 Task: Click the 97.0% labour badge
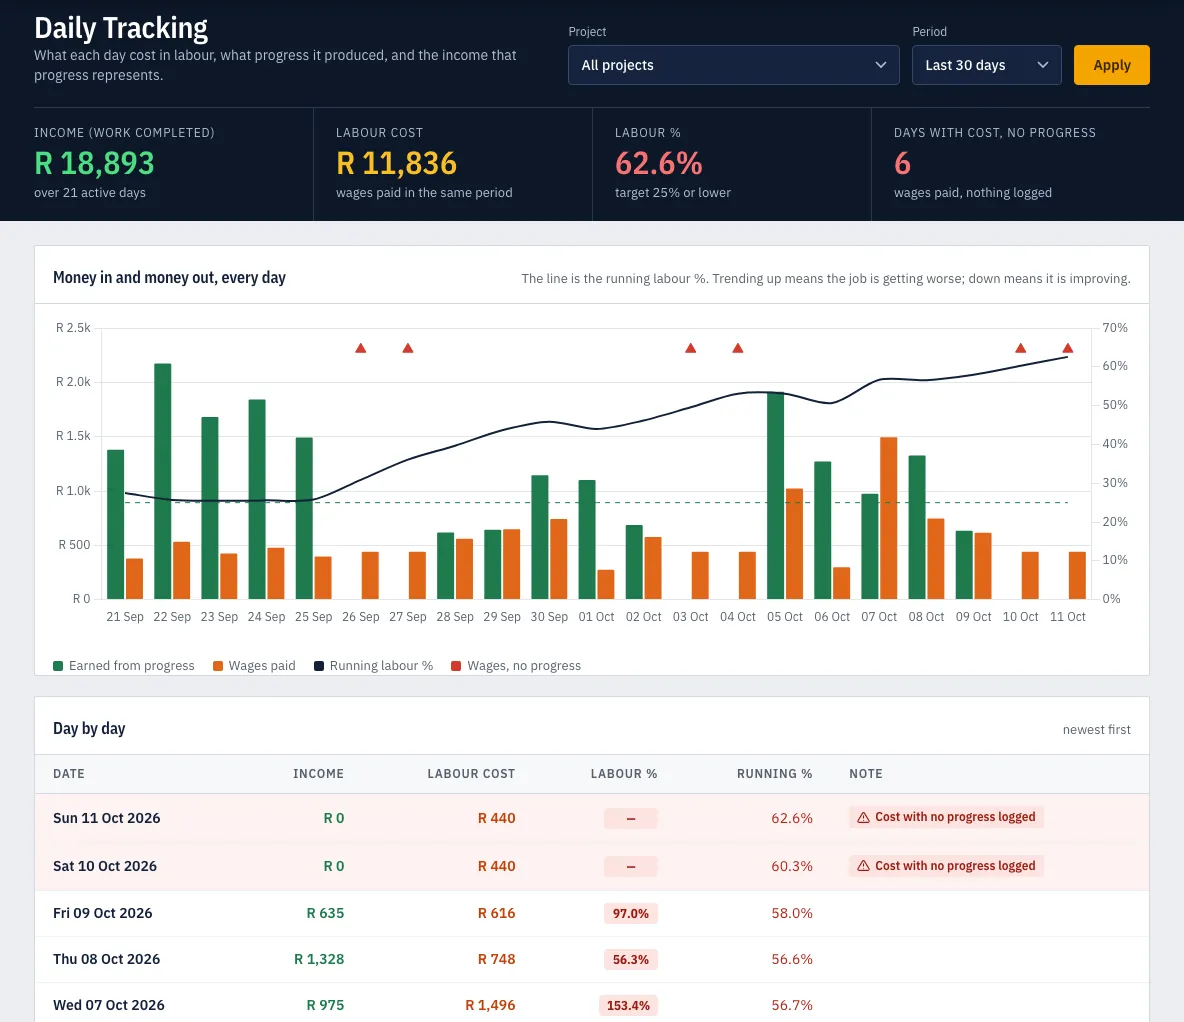click(x=631, y=914)
